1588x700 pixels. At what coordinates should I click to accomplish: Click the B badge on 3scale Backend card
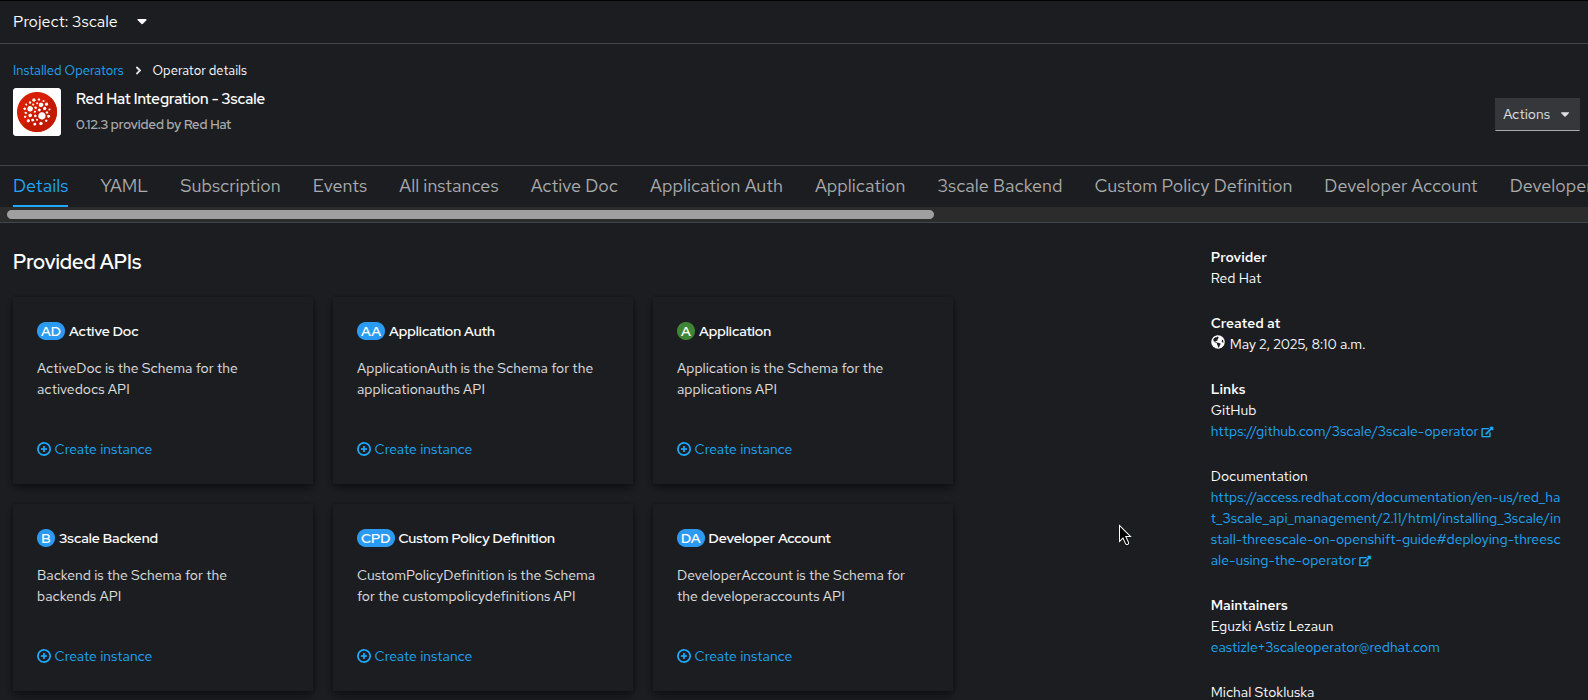[x=46, y=538]
